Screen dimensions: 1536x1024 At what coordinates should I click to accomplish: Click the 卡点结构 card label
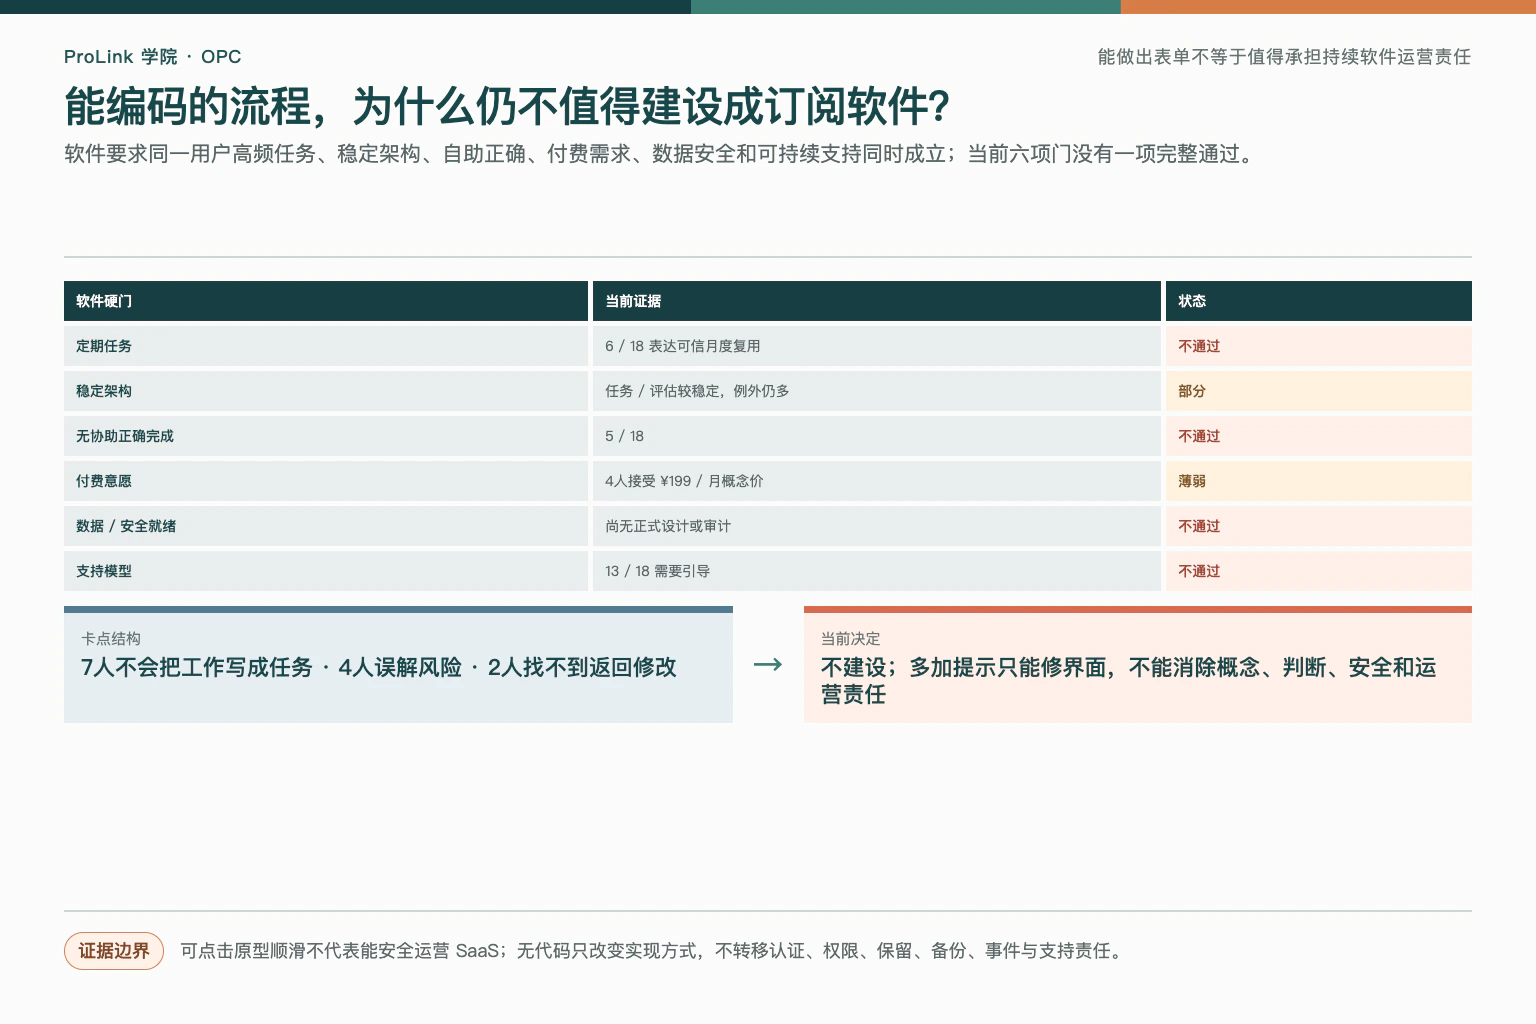[111, 639]
